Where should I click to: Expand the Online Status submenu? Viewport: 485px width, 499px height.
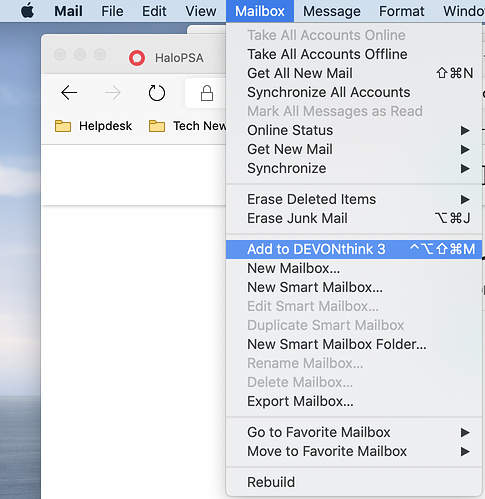[354, 130]
